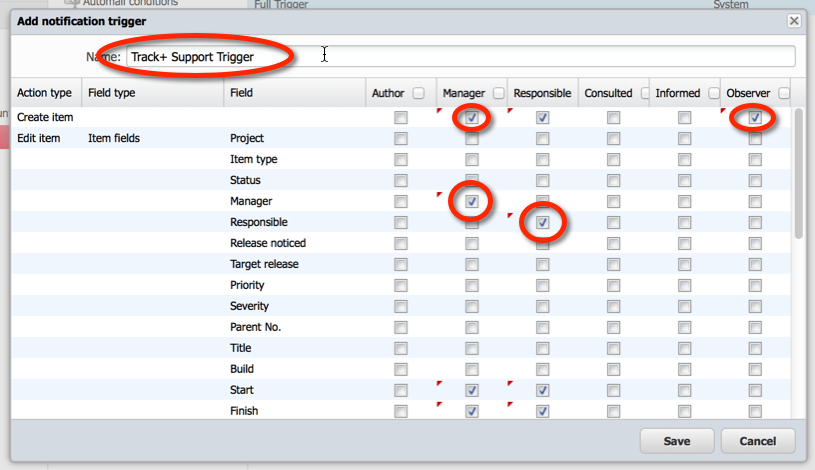Uncheck Responsible for Create item row
The height and width of the screenshot is (470, 815).
point(542,118)
